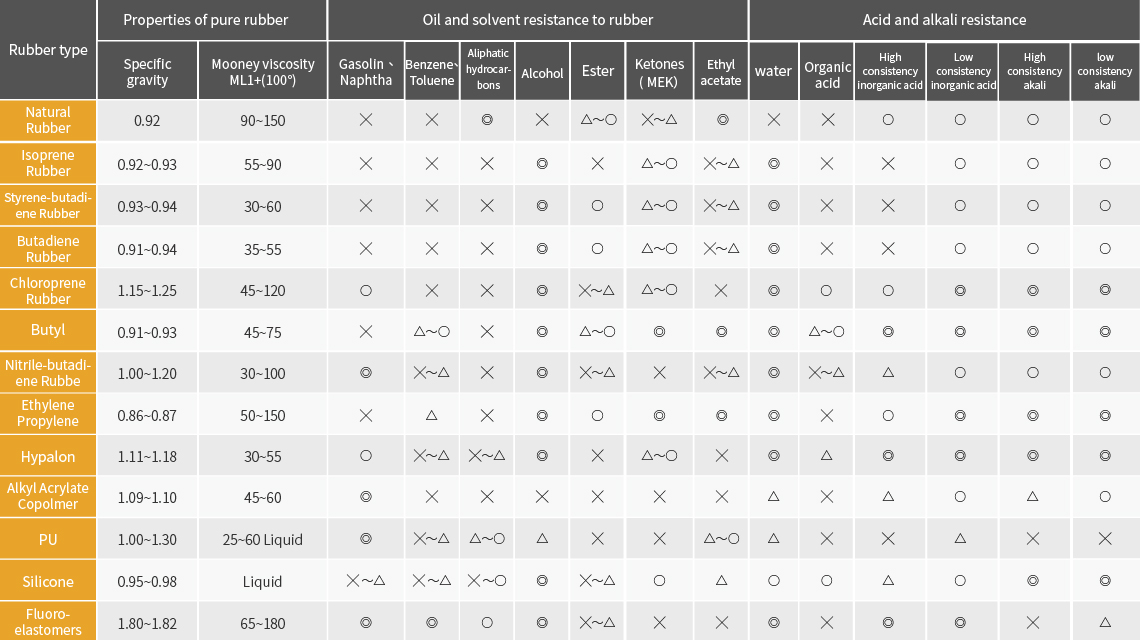Click Fluoro-elastomers' low consistency alkali triangle
Screen dimensions: 1140x640
pyautogui.click(x=1105, y=623)
